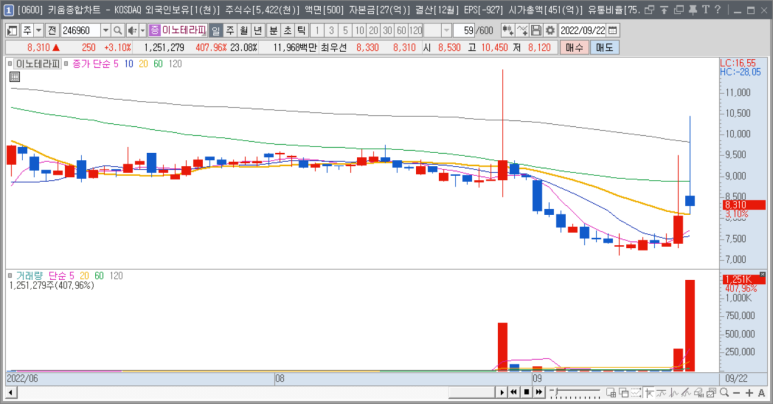
Task: Toggle the 이노테라피 price series legend box
Action: (10, 64)
